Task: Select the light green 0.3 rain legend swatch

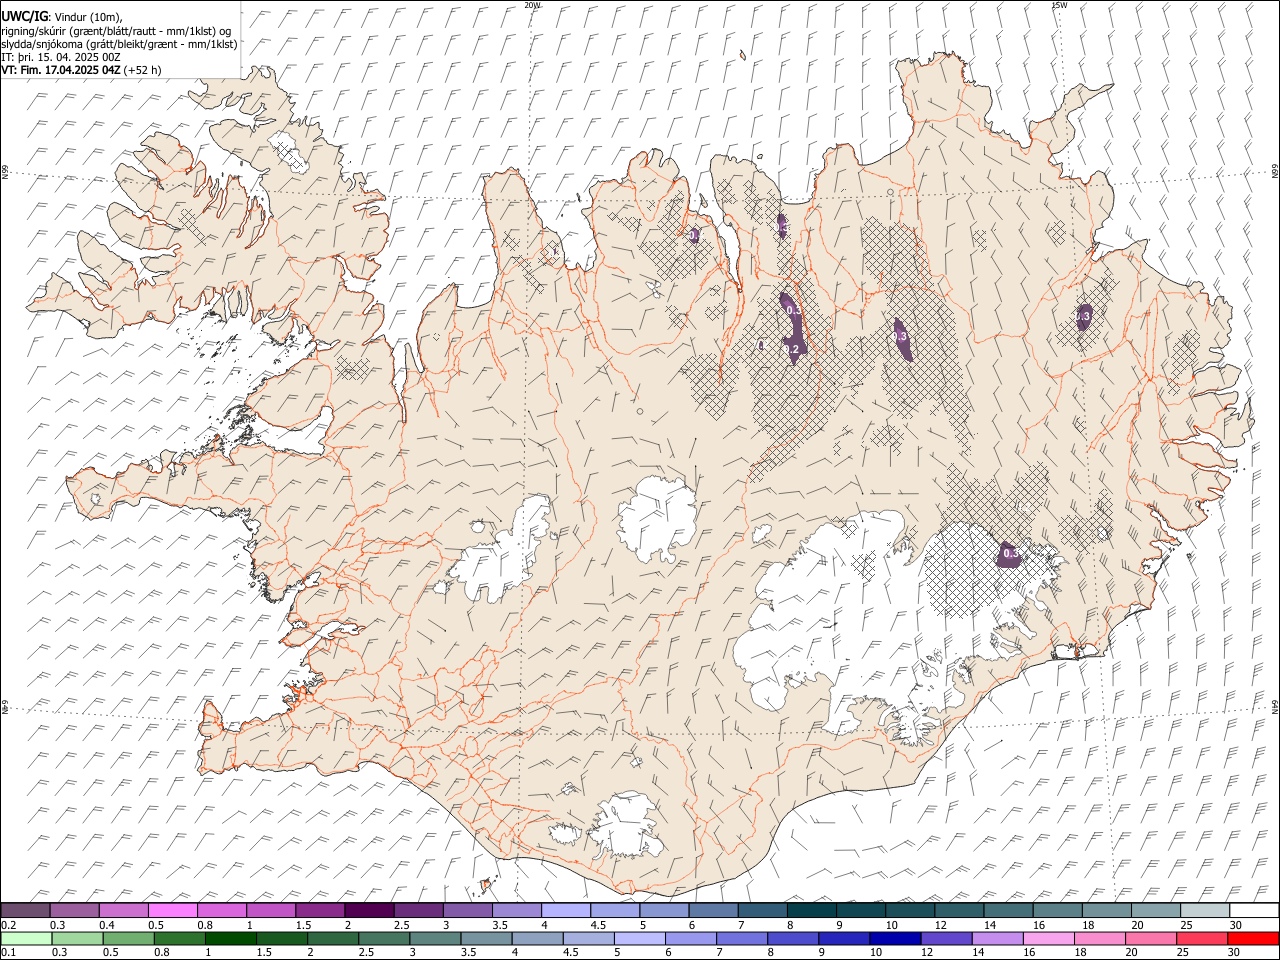Action: [x=77, y=938]
